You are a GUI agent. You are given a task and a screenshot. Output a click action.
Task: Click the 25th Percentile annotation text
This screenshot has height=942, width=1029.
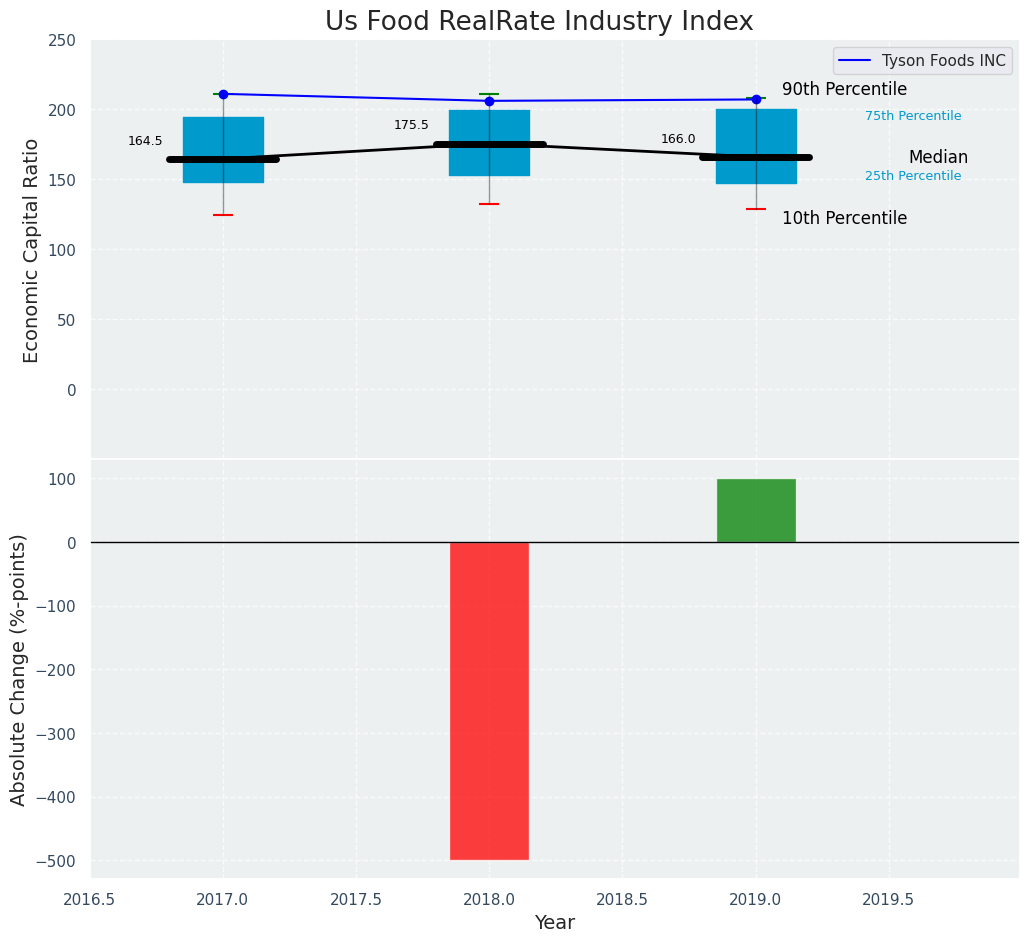pyautogui.click(x=913, y=176)
